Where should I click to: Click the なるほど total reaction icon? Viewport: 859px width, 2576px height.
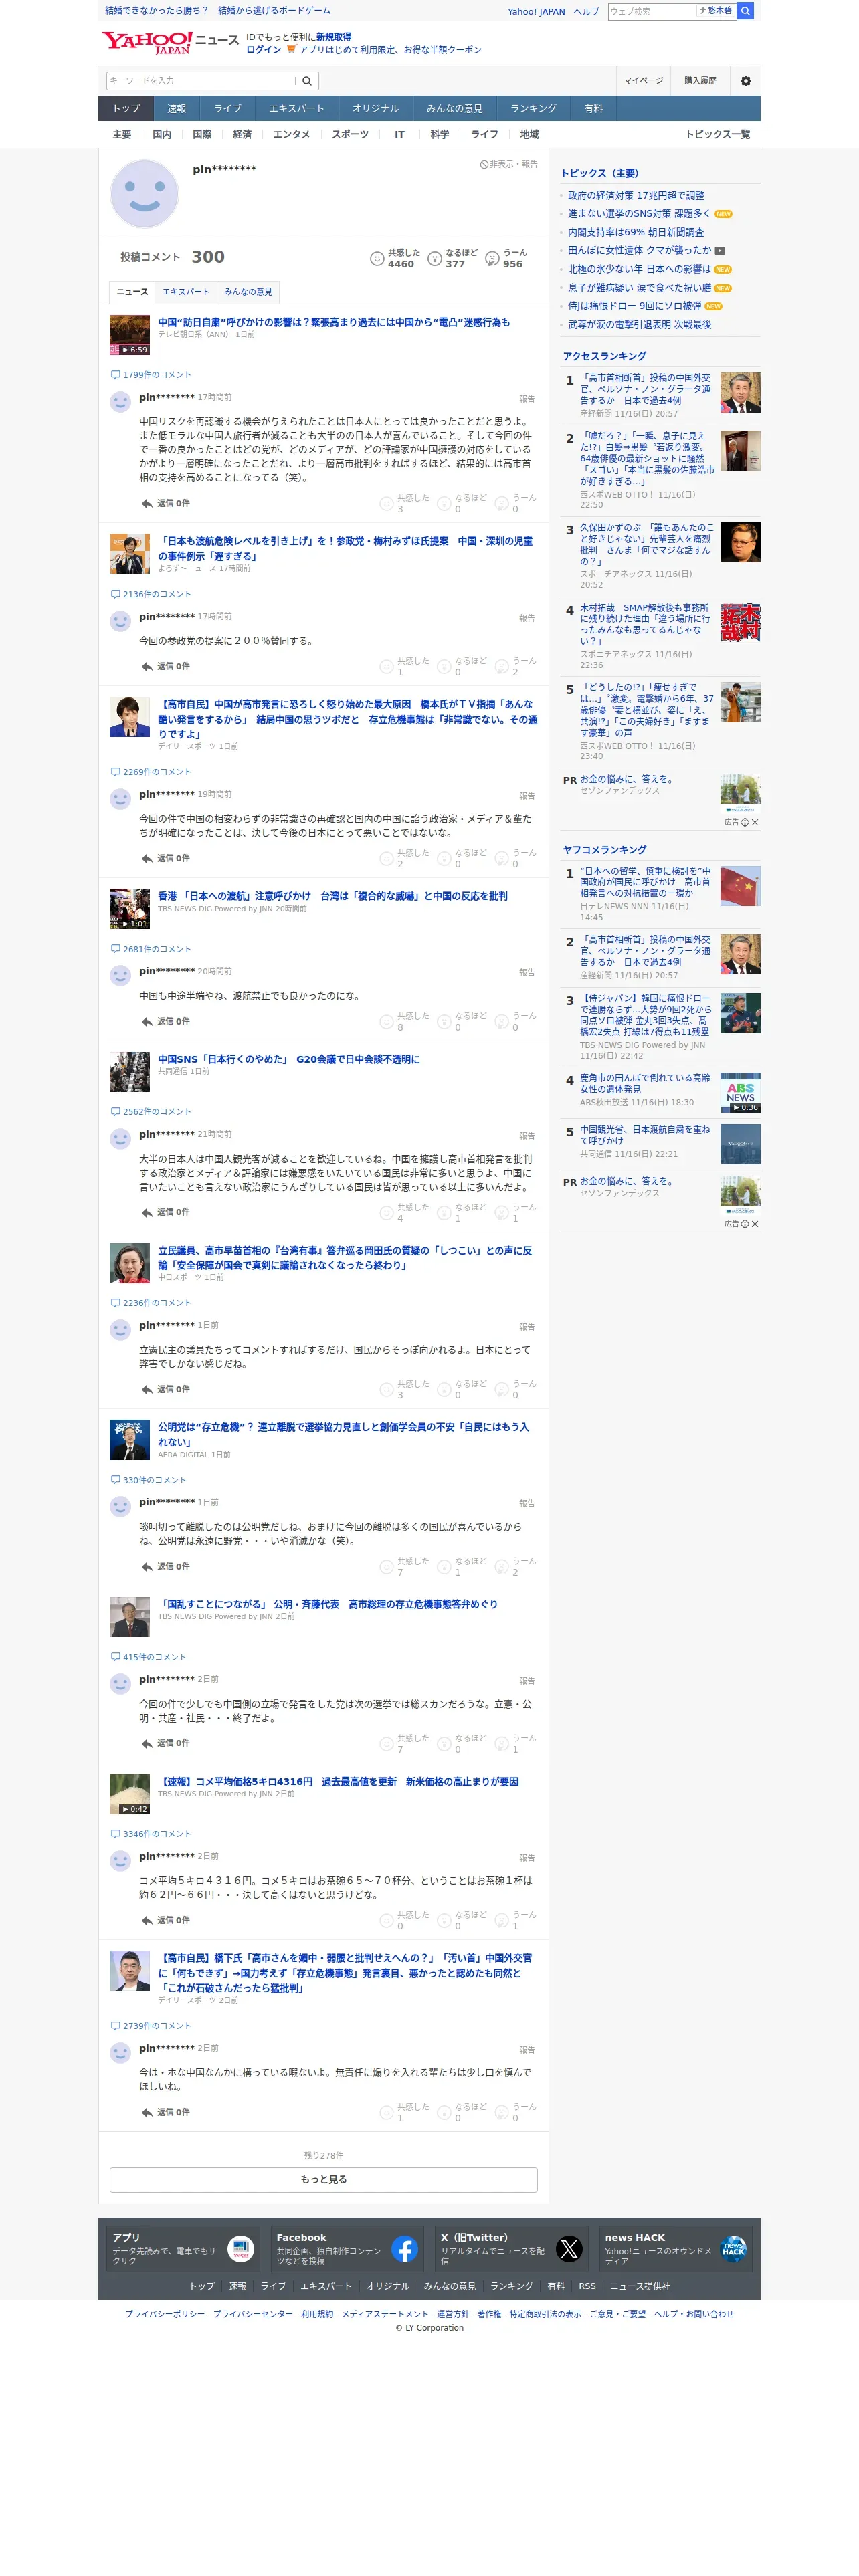pyautogui.click(x=435, y=258)
